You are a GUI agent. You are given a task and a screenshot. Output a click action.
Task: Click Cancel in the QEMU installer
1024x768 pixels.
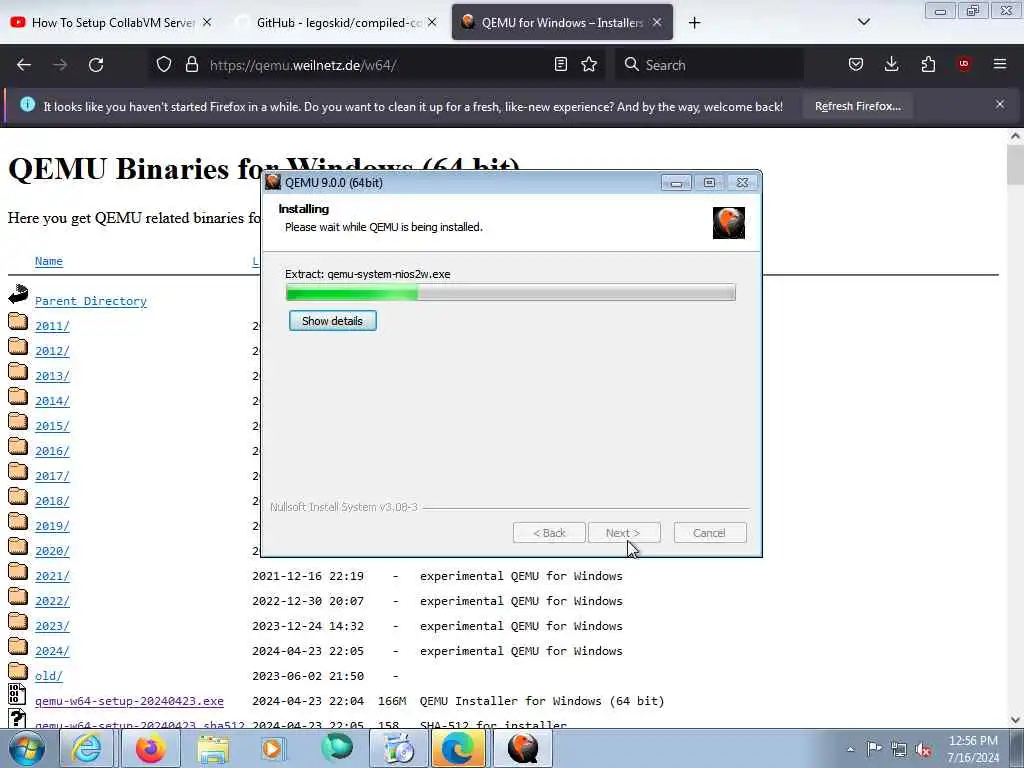tap(709, 533)
